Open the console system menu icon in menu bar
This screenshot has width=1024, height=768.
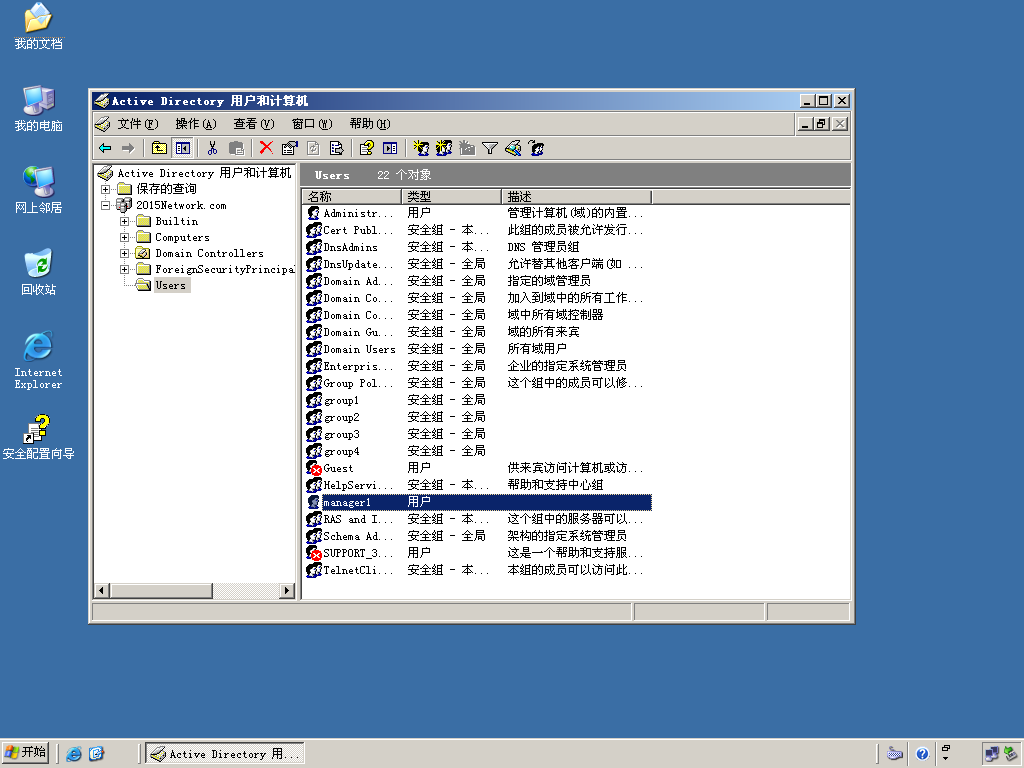tap(103, 124)
